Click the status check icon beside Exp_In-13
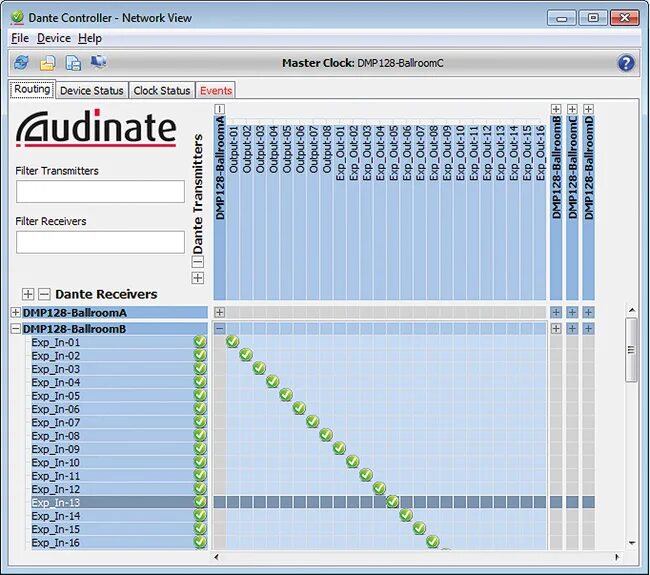This screenshot has width=650, height=575. pos(200,502)
